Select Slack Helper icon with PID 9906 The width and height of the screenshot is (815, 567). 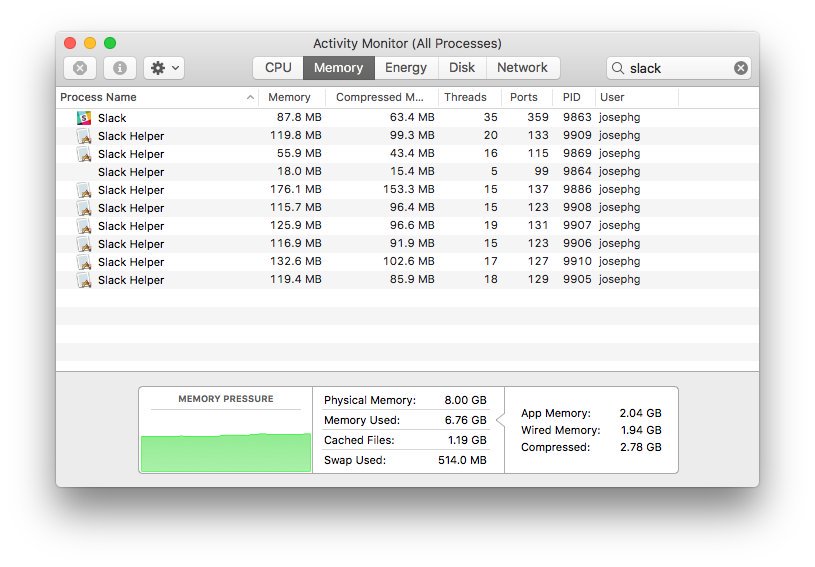coord(84,244)
